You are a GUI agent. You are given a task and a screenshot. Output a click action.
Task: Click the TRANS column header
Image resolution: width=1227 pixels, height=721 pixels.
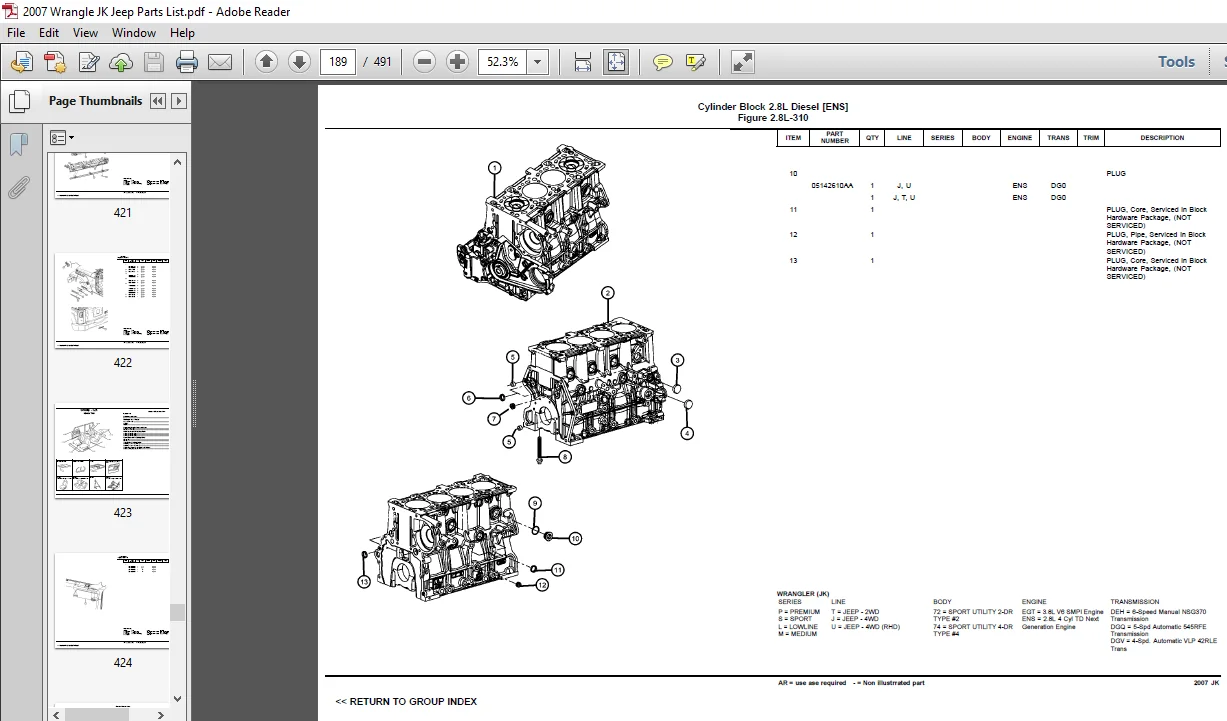1058,138
